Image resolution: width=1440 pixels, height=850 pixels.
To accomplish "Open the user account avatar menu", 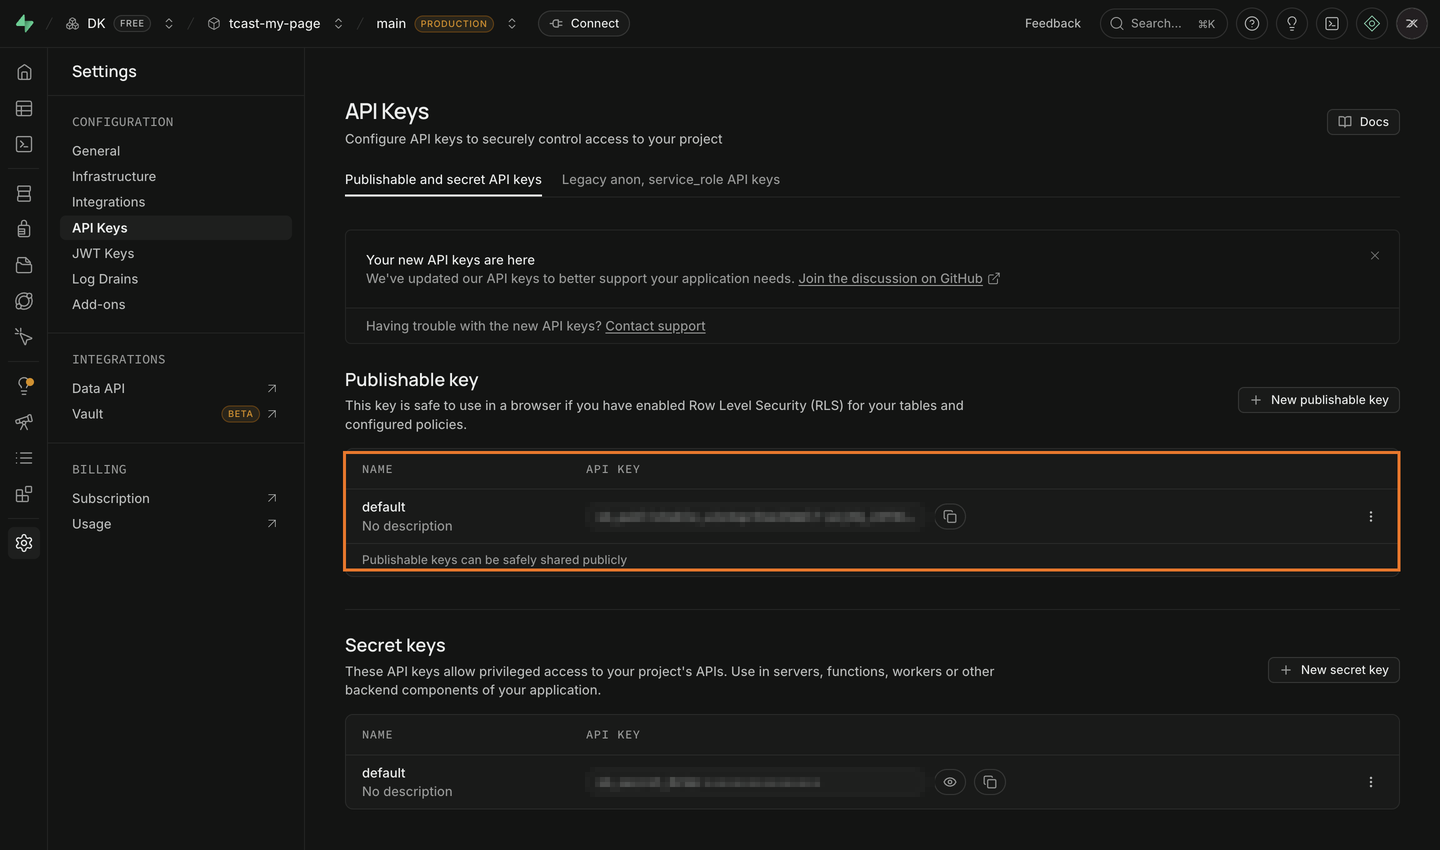I will click(1412, 23).
